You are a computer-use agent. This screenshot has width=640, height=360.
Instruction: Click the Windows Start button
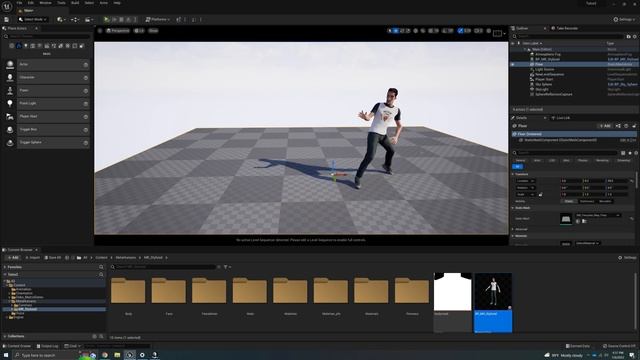(6, 355)
